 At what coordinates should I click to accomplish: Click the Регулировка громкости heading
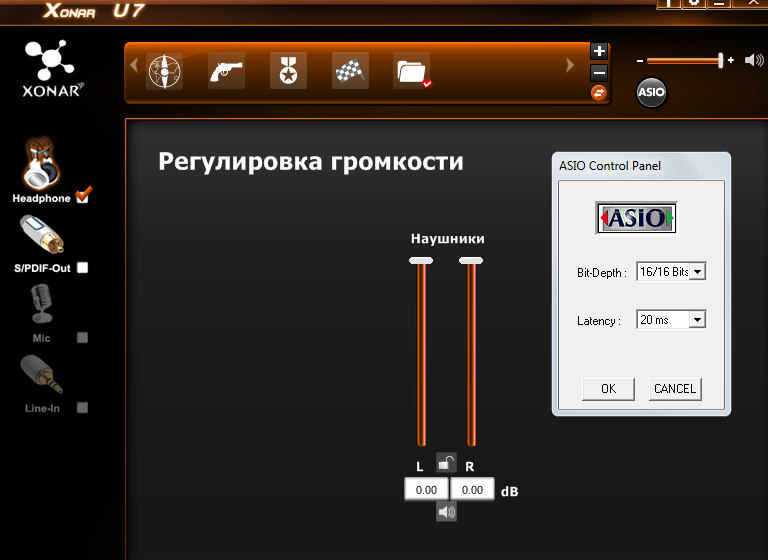pyautogui.click(x=311, y=162)
